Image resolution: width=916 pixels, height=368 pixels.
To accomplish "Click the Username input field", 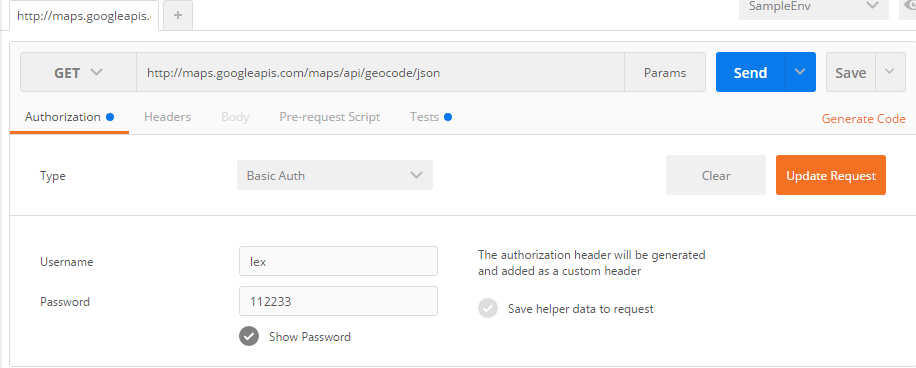I will coord(338,261).
